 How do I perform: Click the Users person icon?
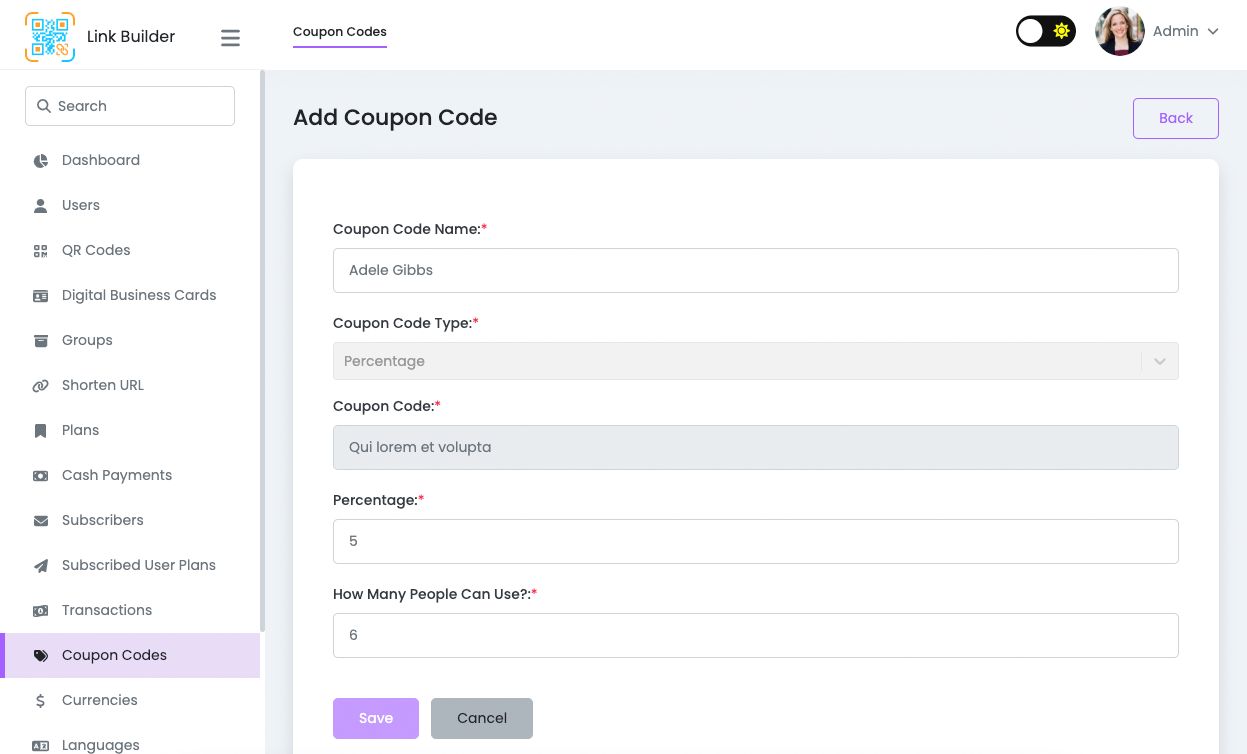coord(41,206)
